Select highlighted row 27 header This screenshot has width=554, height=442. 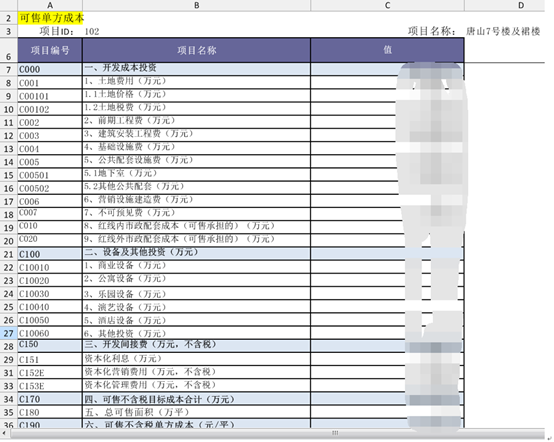tap(8, 333)
